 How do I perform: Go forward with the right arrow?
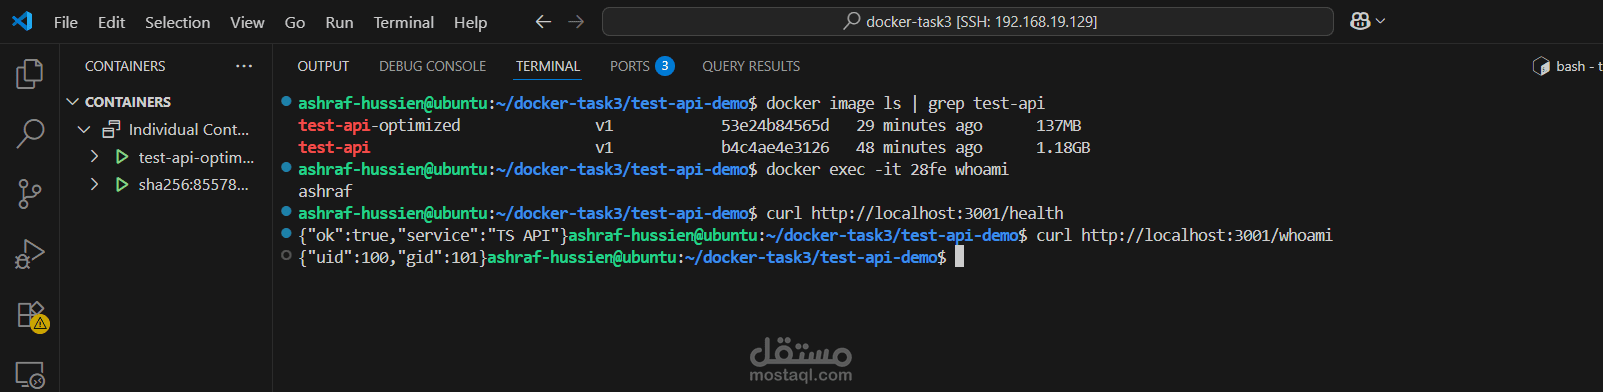(576, 21)
